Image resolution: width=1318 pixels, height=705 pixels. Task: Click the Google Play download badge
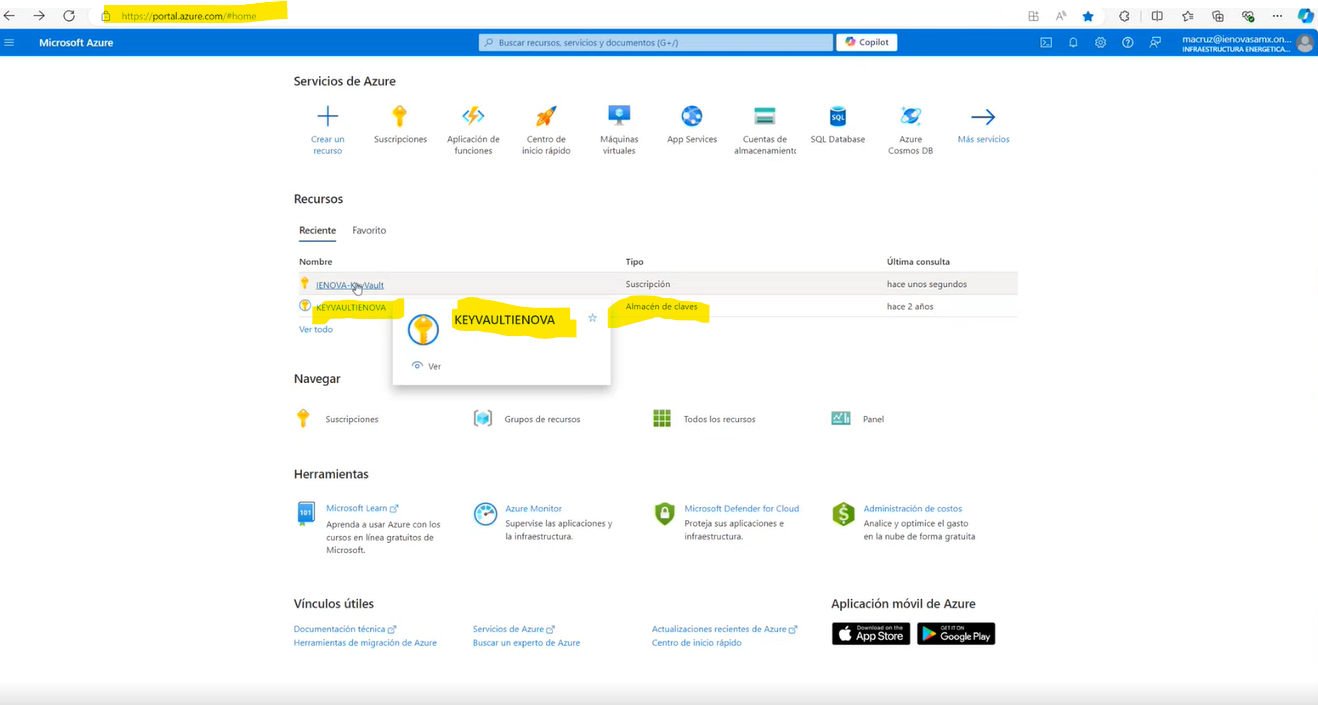click(956, 634)
